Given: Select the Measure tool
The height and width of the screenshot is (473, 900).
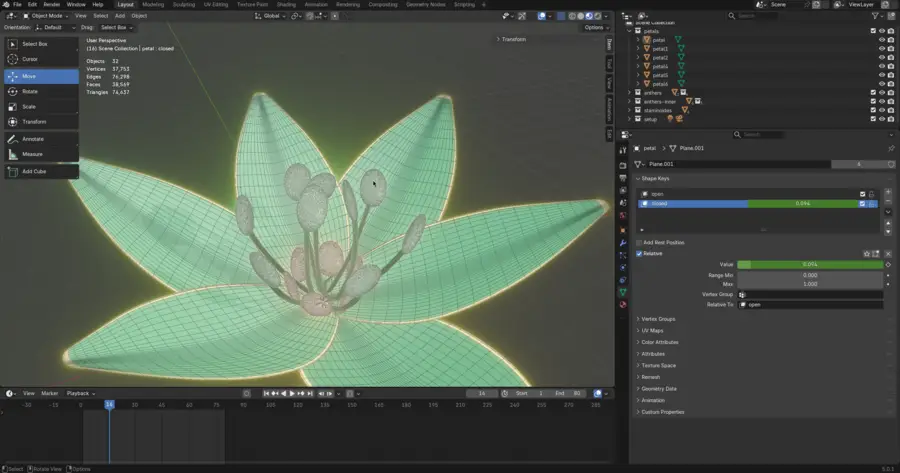Looking at the screenshot, I should point(41,154).
